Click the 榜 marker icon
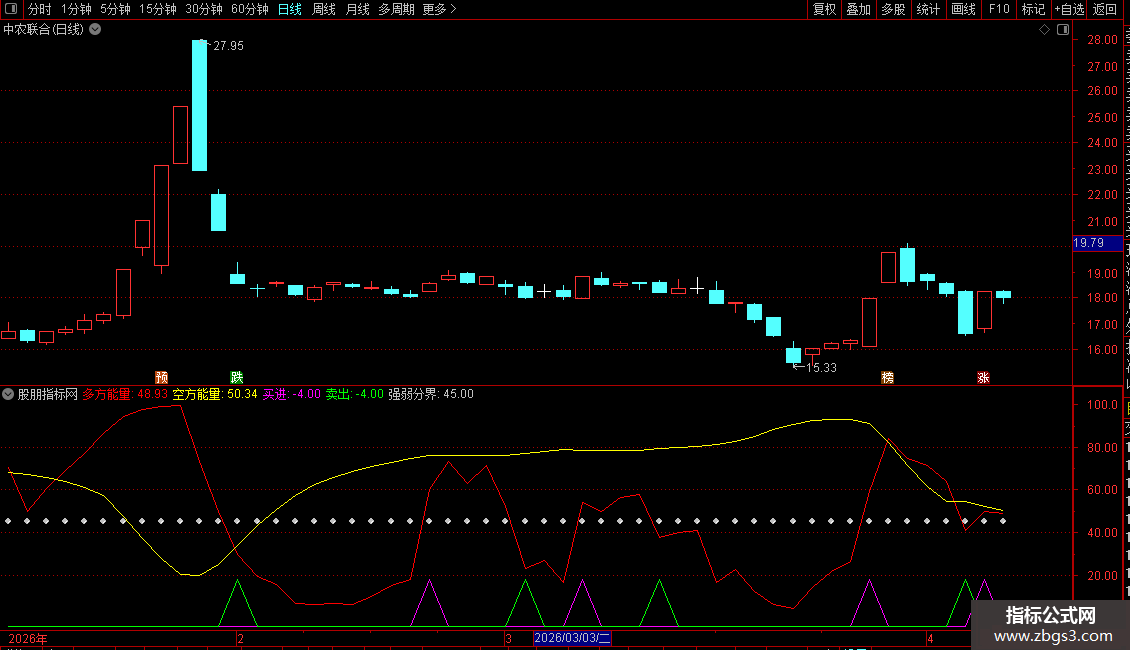 (x=887, y=377)
